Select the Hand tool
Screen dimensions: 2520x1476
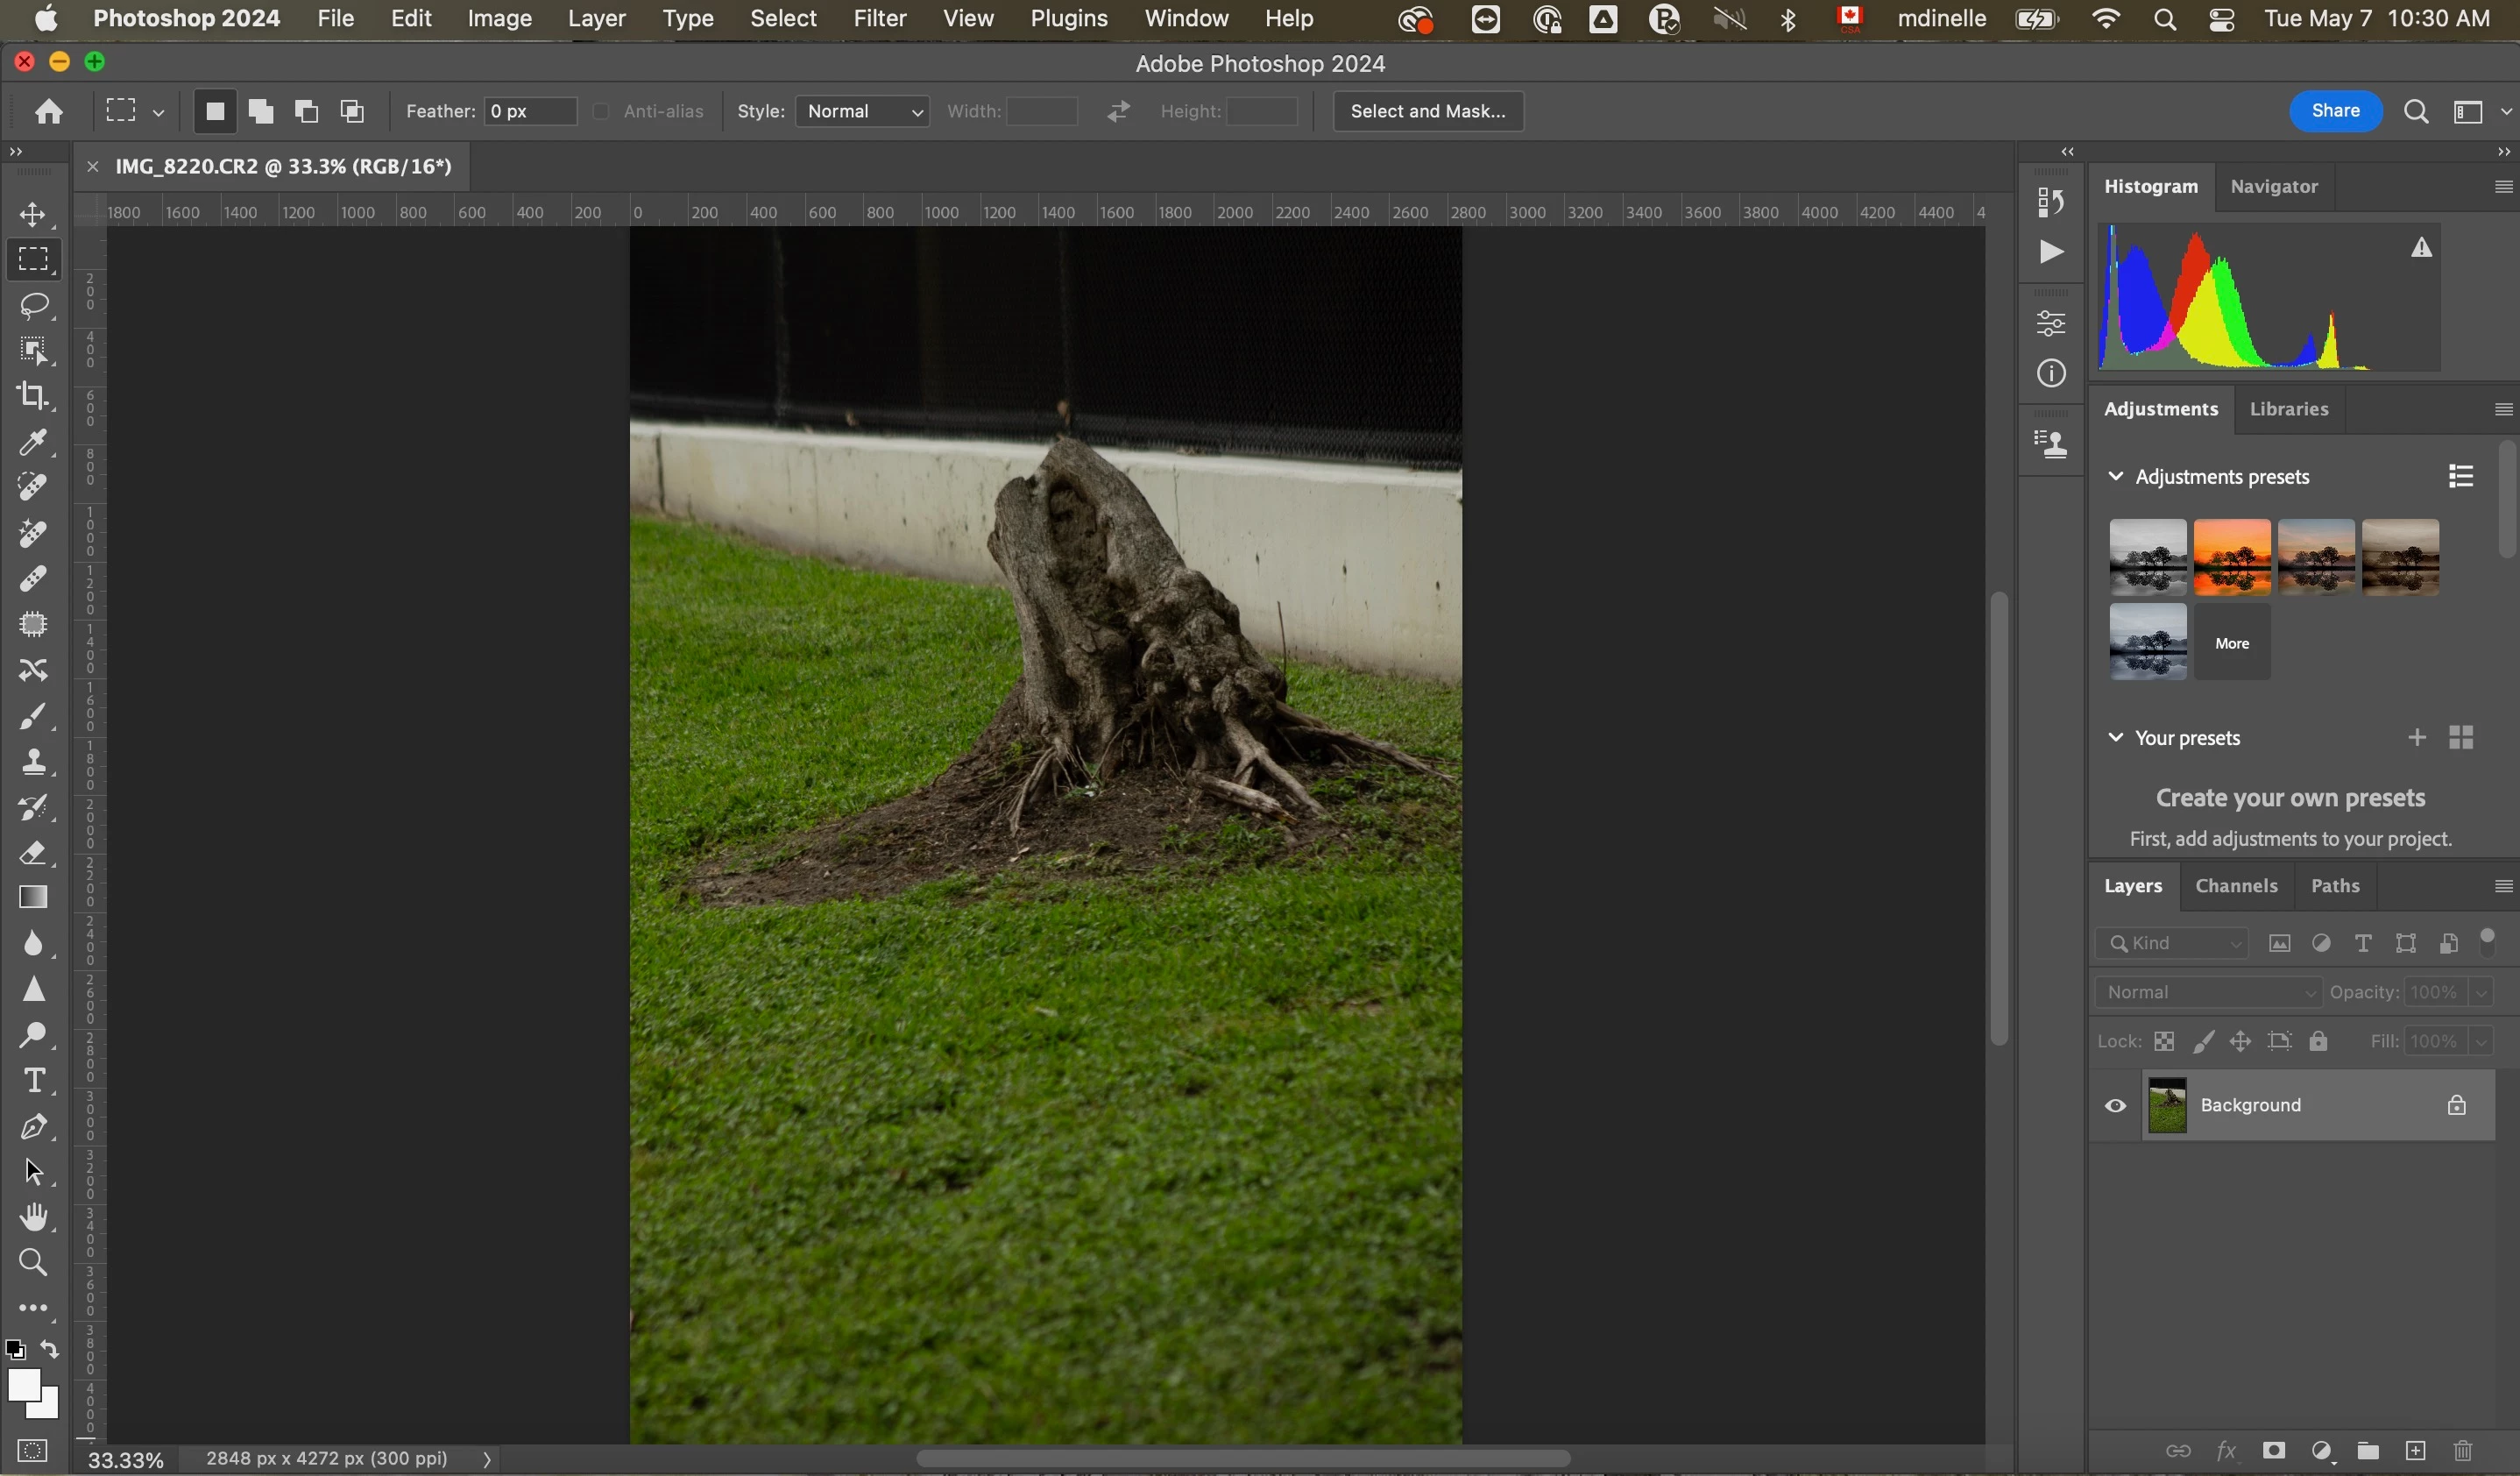(33, 1217)
